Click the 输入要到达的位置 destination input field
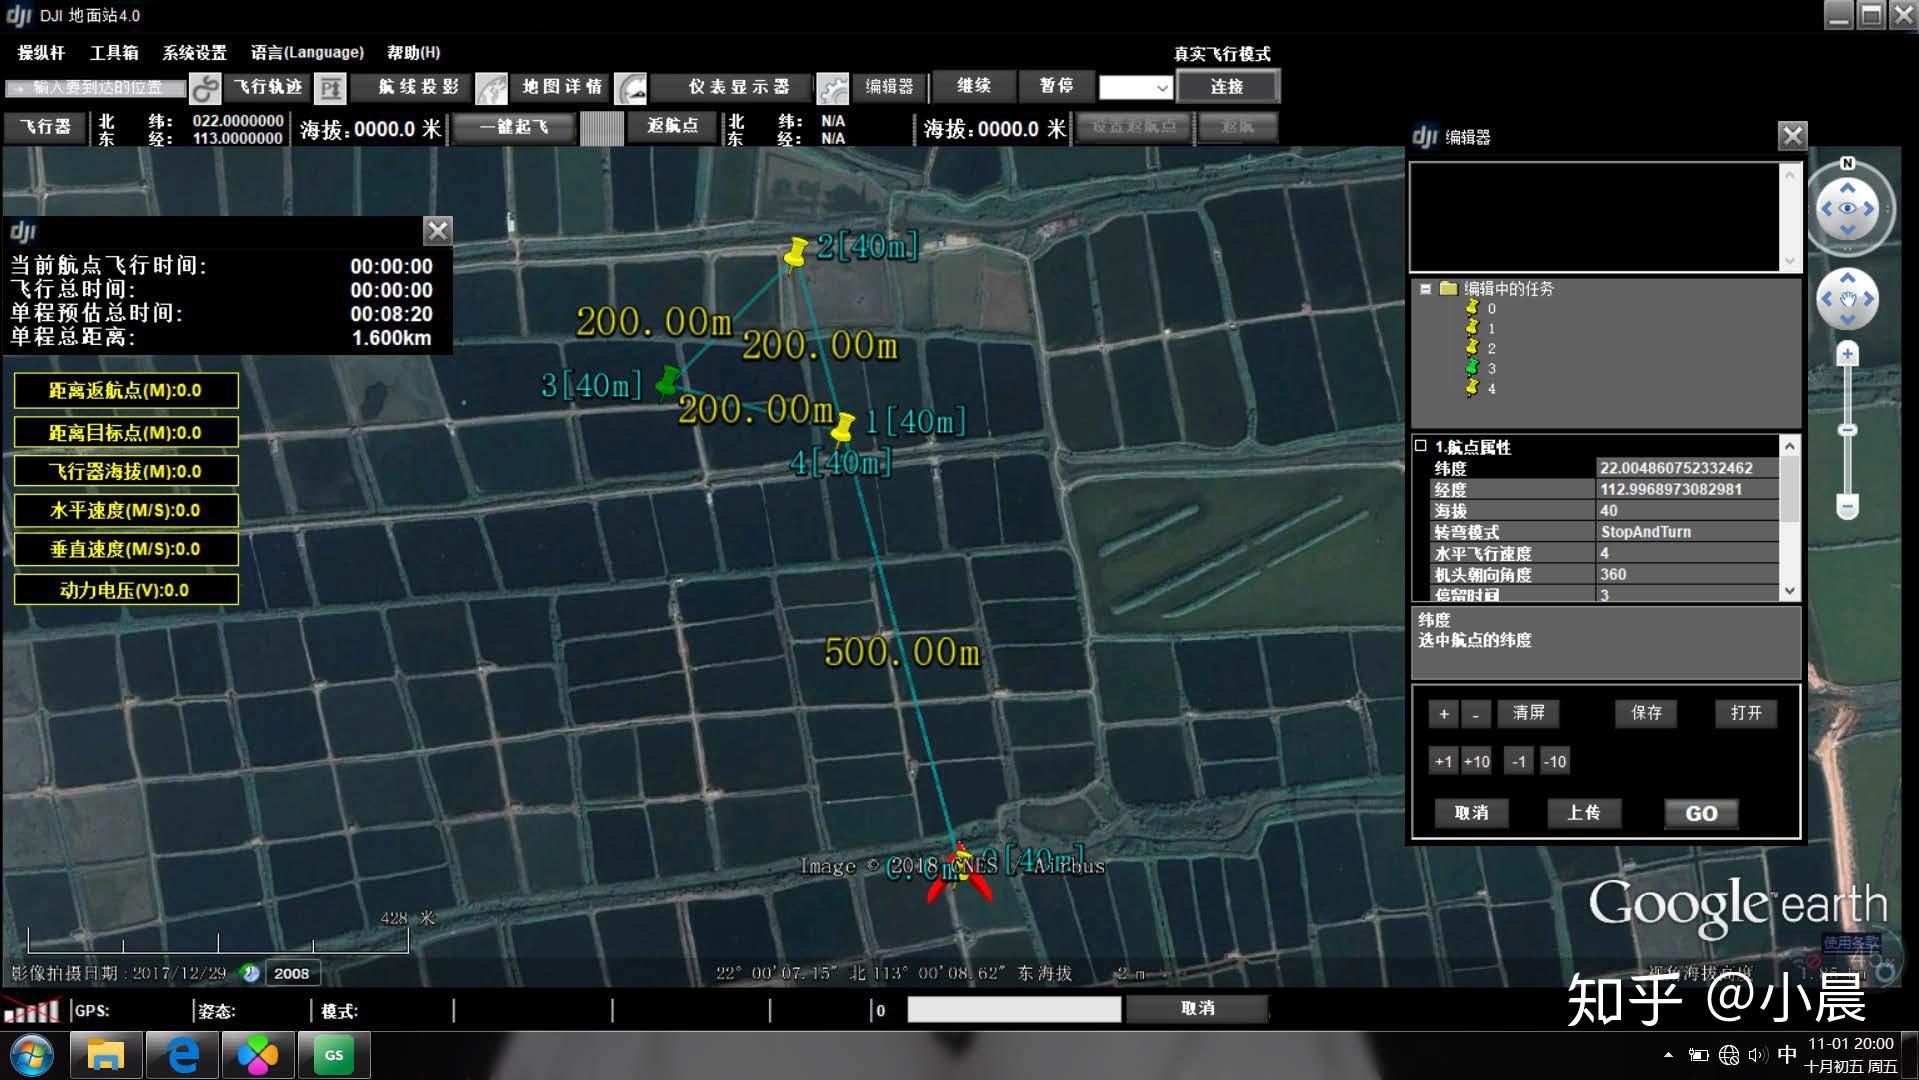1919x1080 pixels. pos(97,88)
